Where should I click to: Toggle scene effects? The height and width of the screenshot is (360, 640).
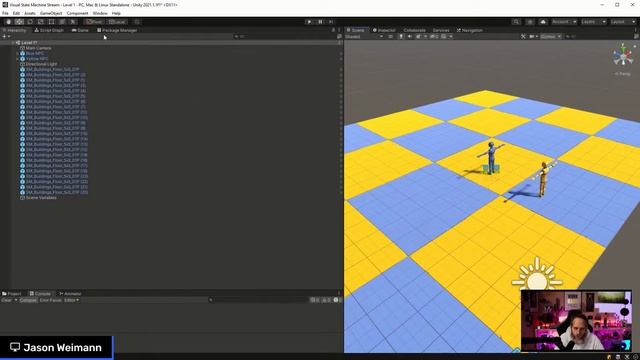point(418,36)
